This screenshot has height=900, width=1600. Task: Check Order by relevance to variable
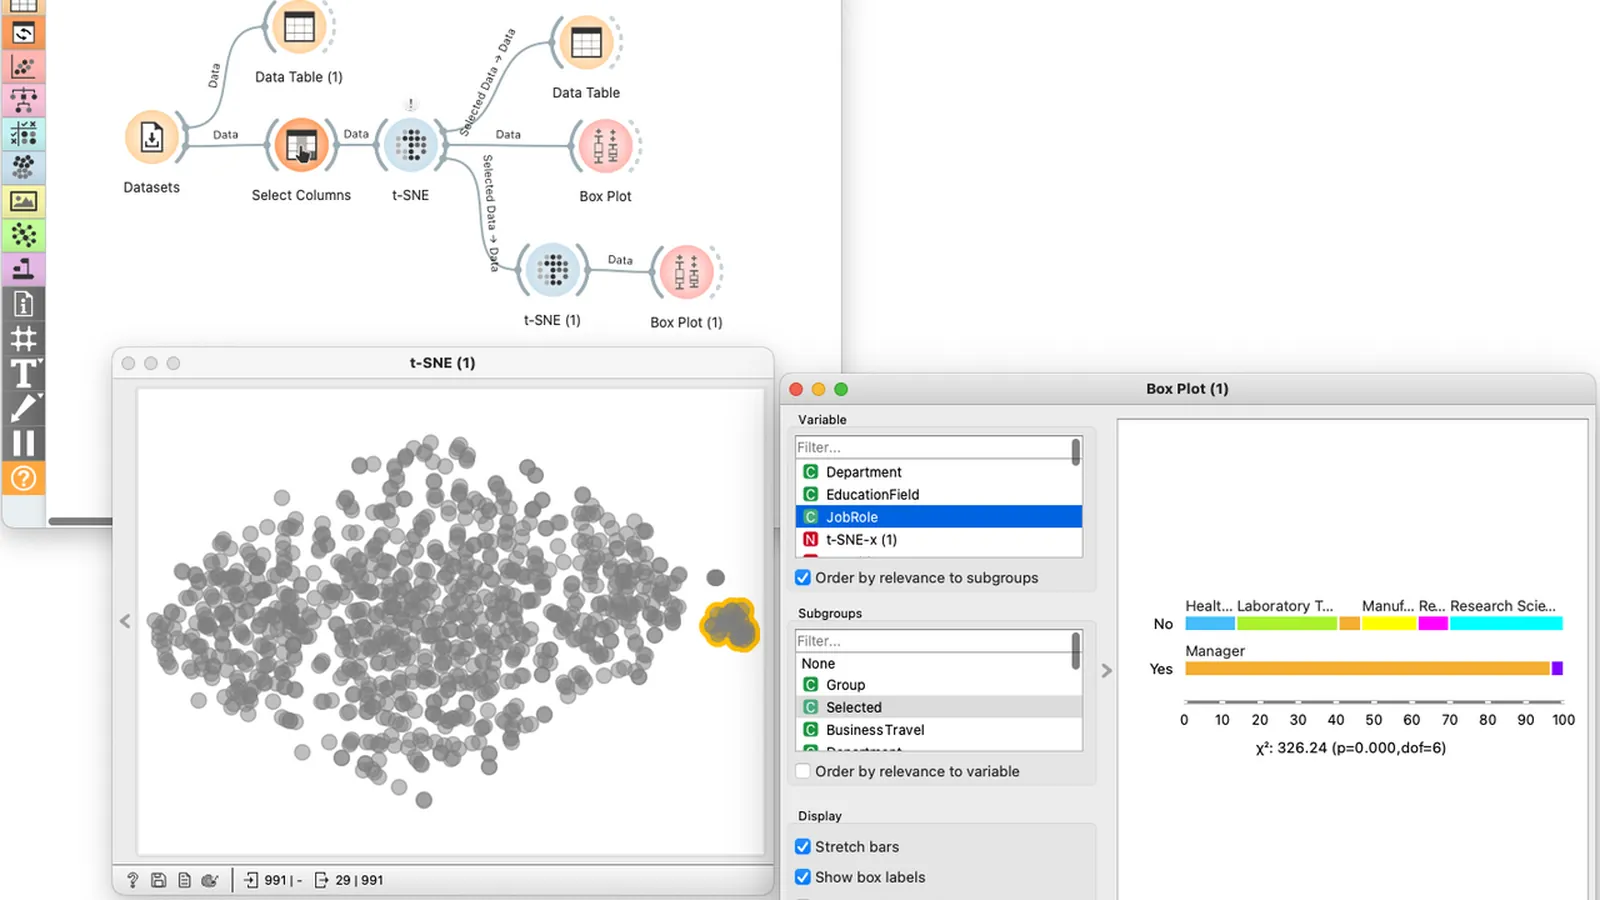tap(803, 771)
